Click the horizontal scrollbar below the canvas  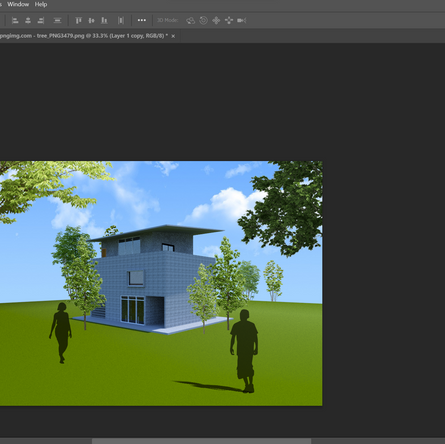(x=201, y=441)
